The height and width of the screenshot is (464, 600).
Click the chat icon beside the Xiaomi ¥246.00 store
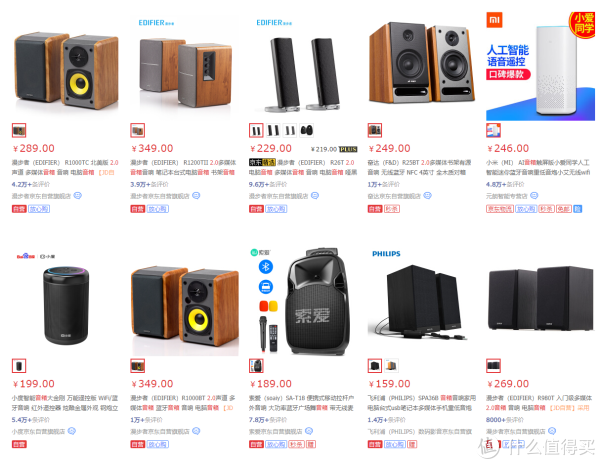click(x=534, y=195)
